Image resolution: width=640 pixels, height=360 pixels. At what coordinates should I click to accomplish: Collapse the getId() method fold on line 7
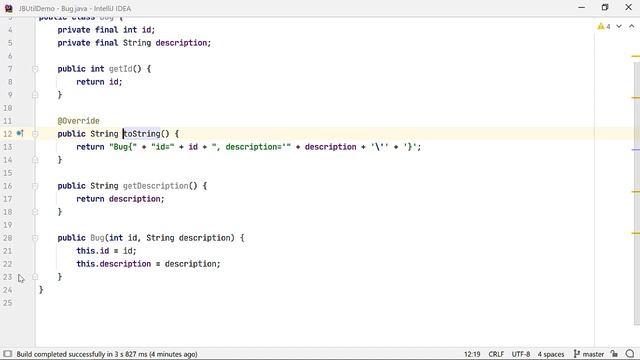tap(35, 69)
